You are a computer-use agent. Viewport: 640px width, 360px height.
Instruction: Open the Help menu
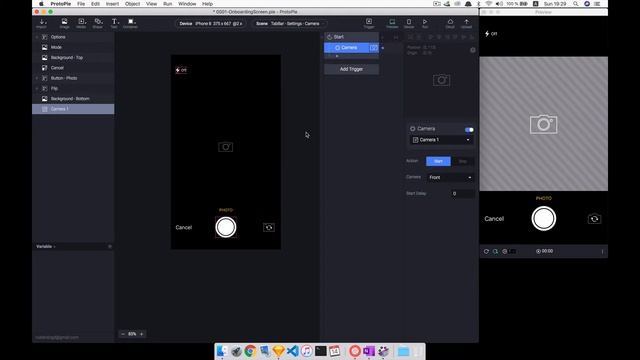coord(207,4)
